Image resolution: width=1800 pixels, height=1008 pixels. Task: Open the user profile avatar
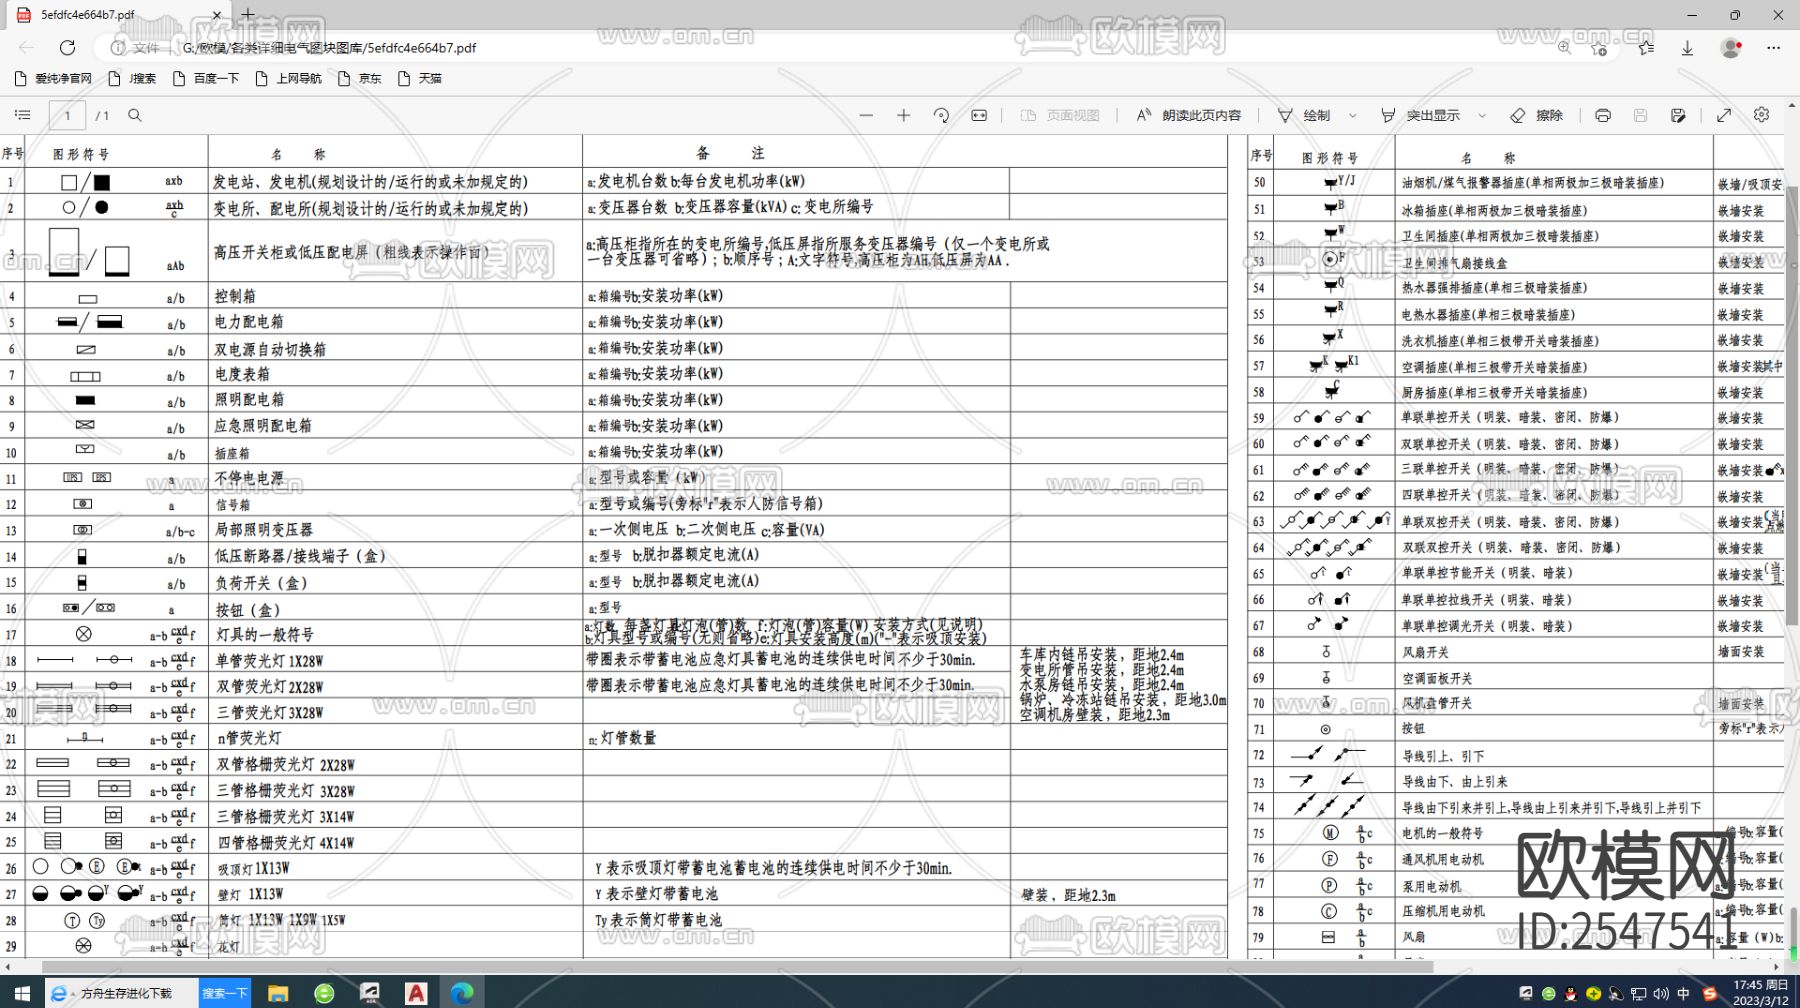(x=1731, y=47)
